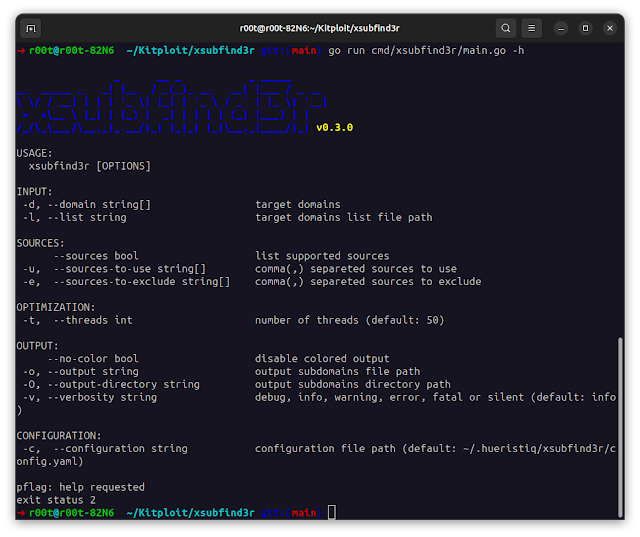Click 'configuration file path' description
This screenshot has width=640, height=537.
(325, 448)
